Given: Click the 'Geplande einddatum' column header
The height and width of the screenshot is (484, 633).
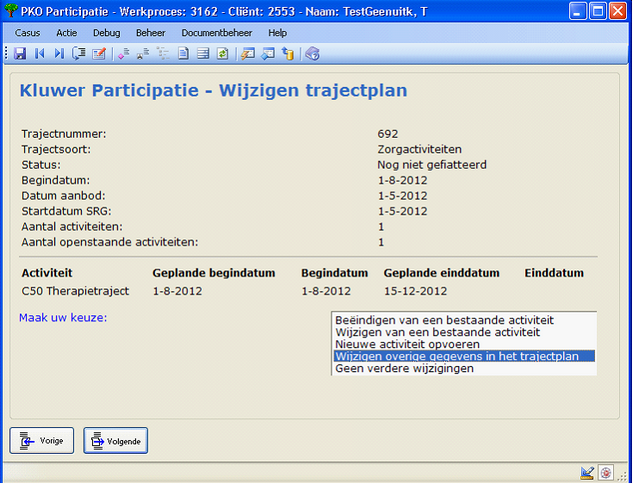Looking at the screenshot, I should 442,273.
